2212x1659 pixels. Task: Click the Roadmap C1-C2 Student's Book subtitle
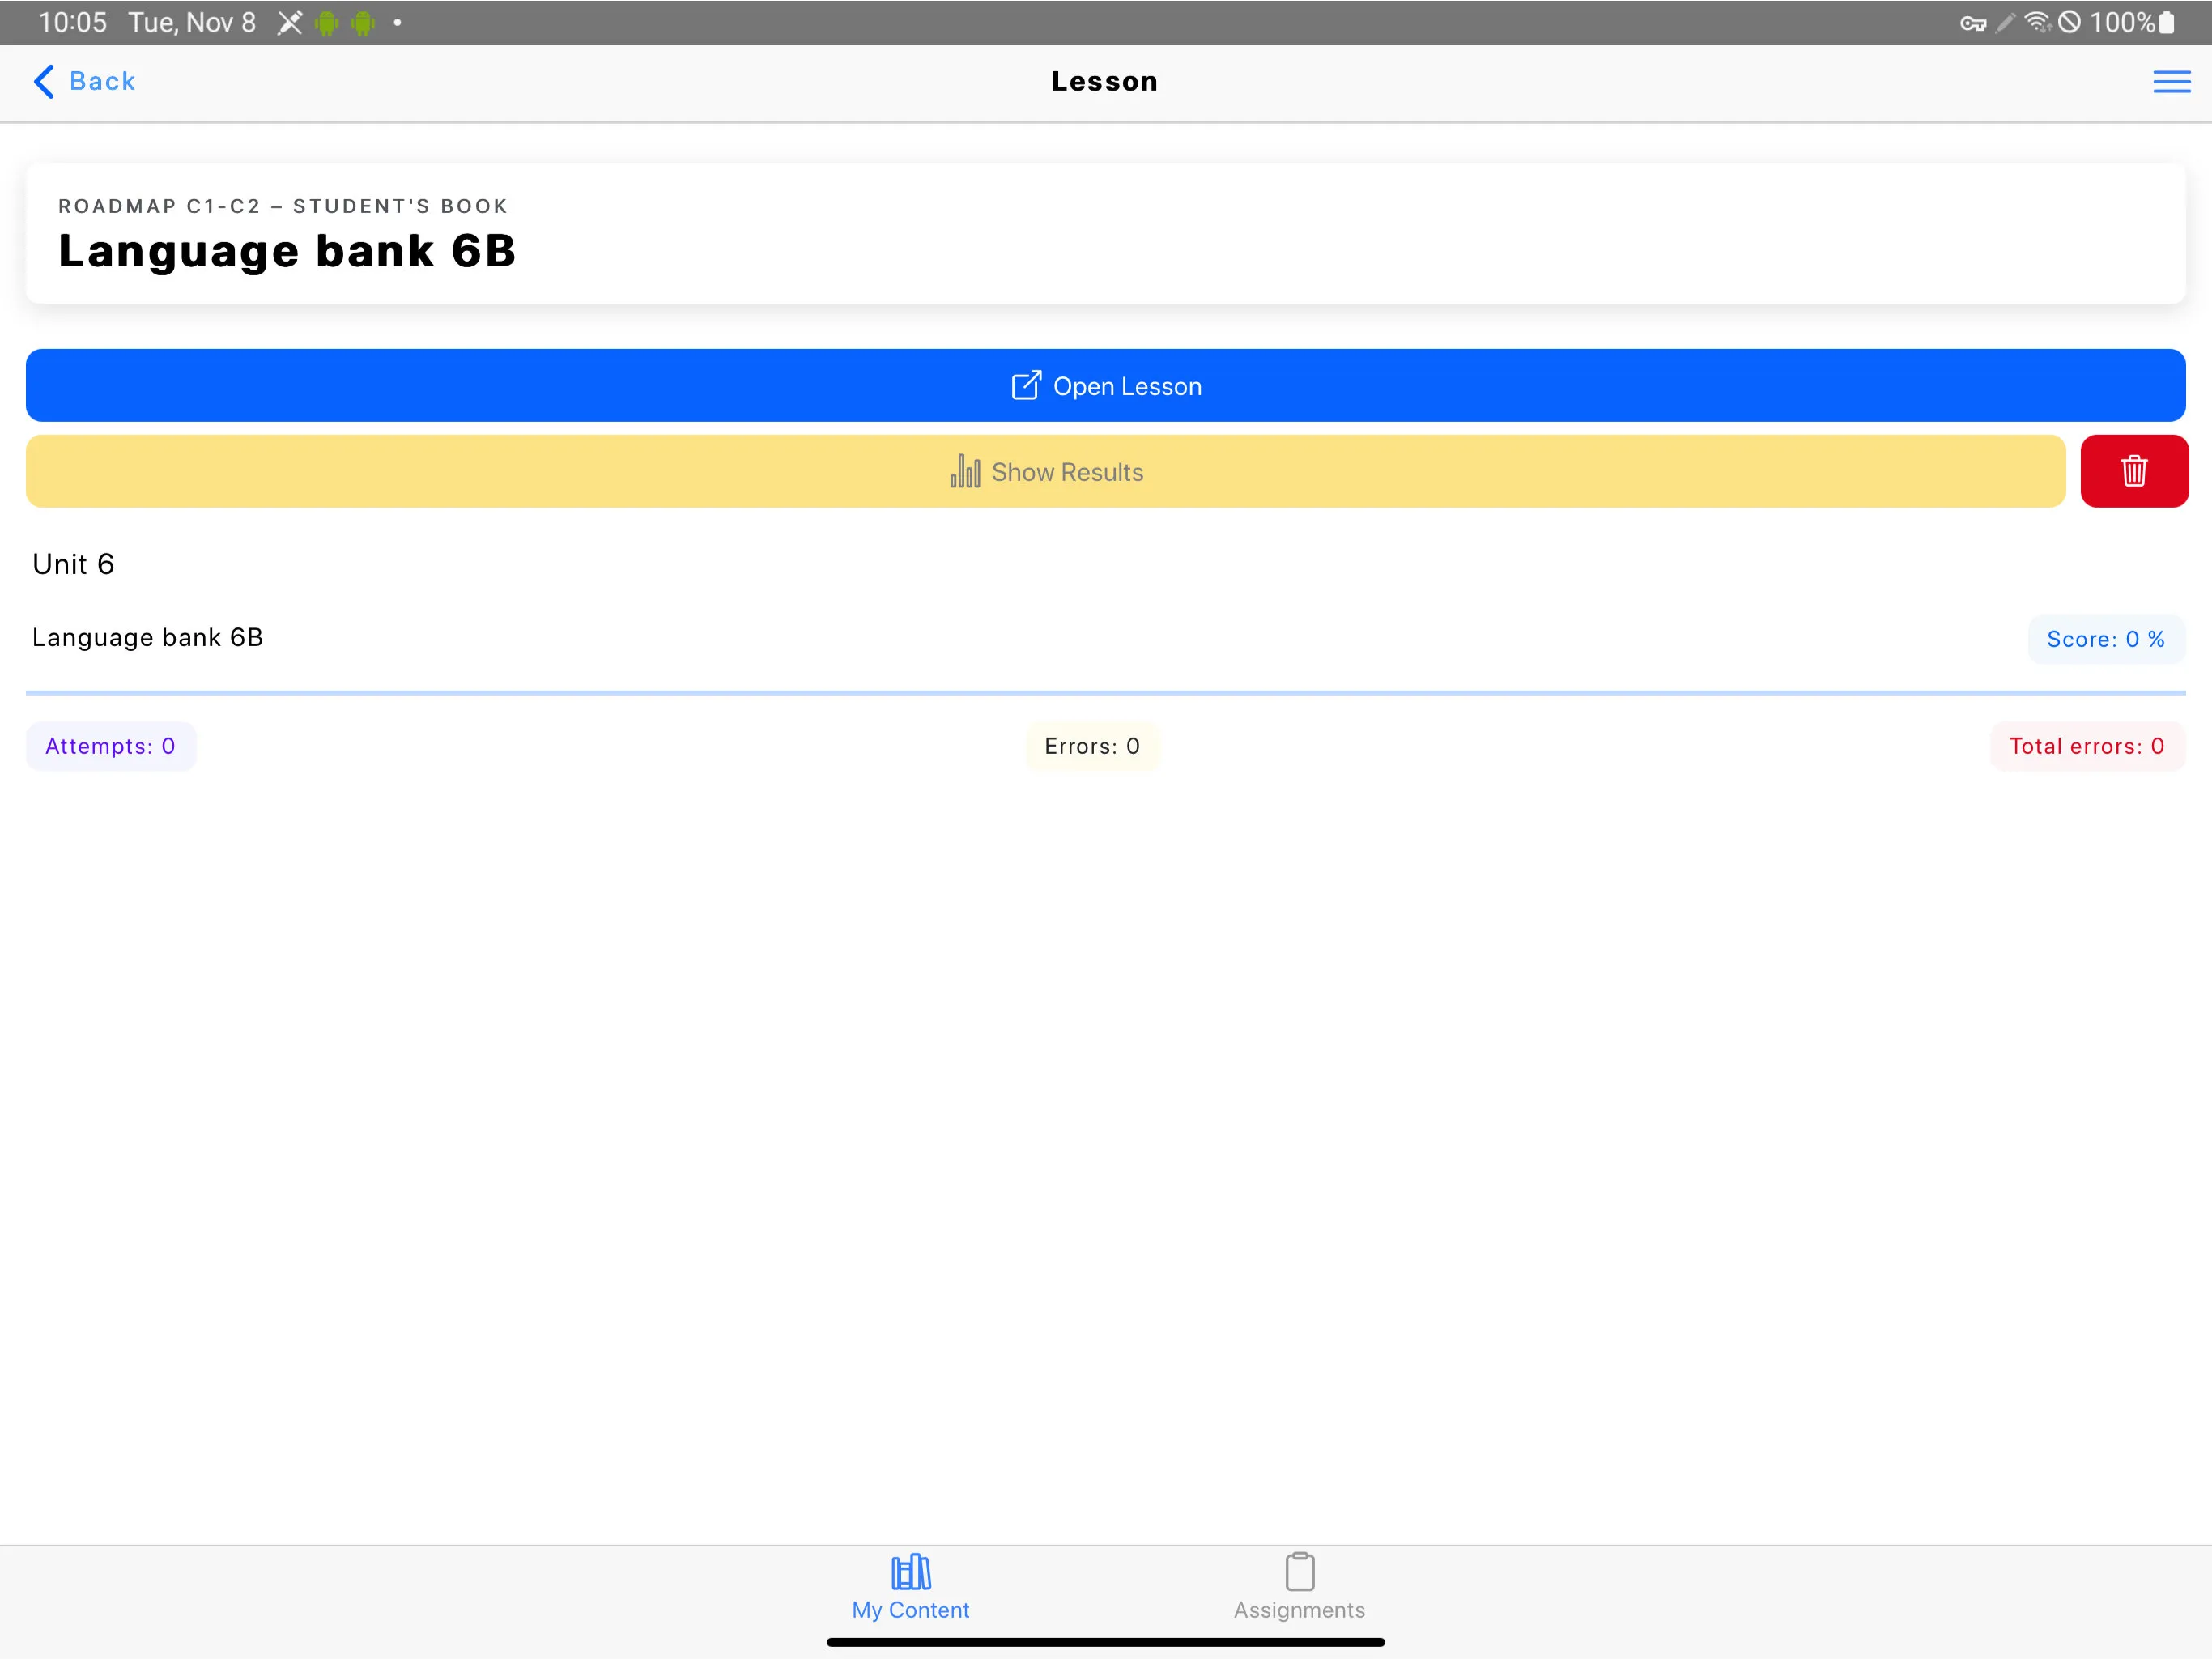pyautogui.click(x=283, y=206)
